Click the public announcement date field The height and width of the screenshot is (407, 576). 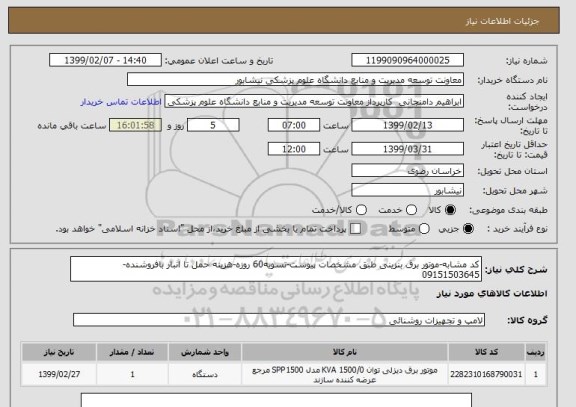click(105, 60)
